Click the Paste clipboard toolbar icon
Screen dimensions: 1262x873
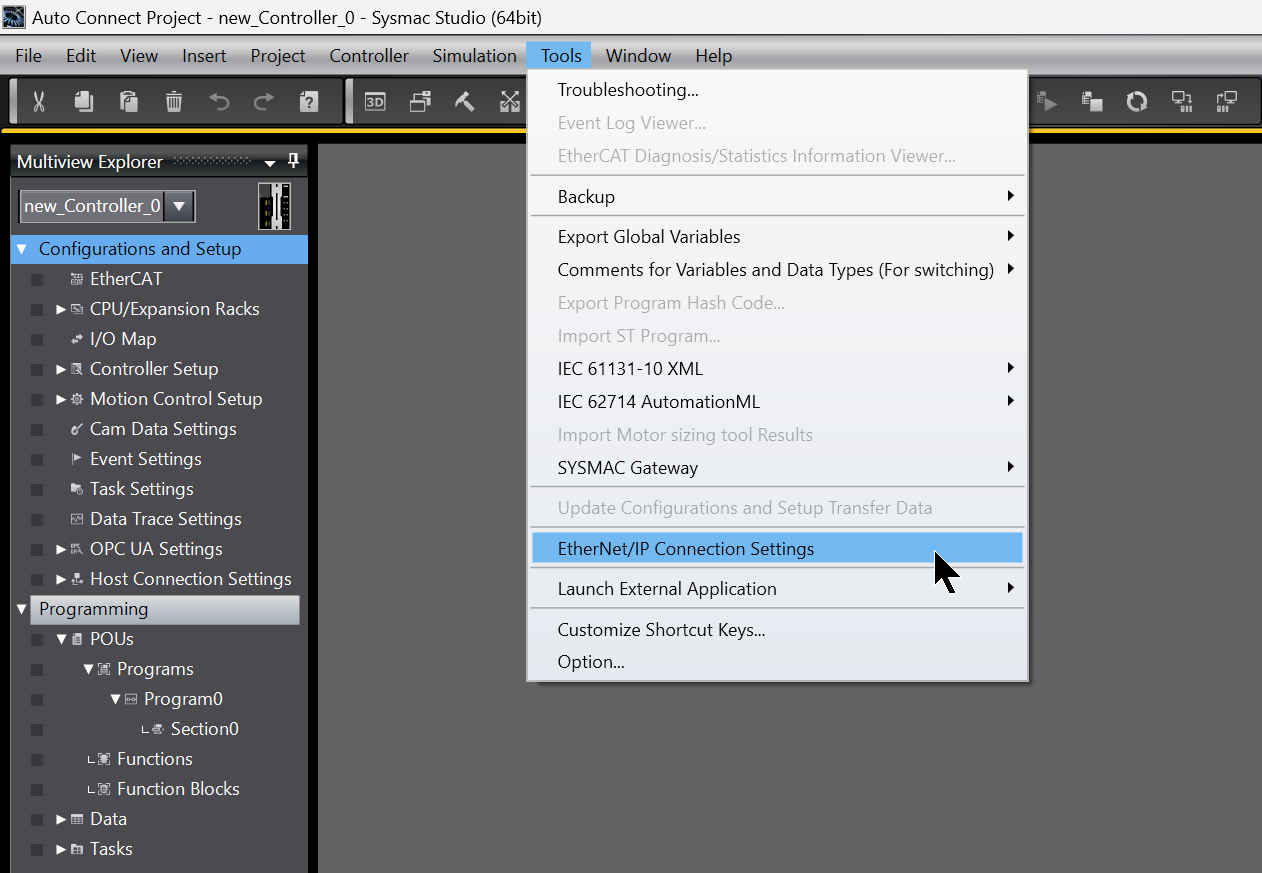point(129,101)
